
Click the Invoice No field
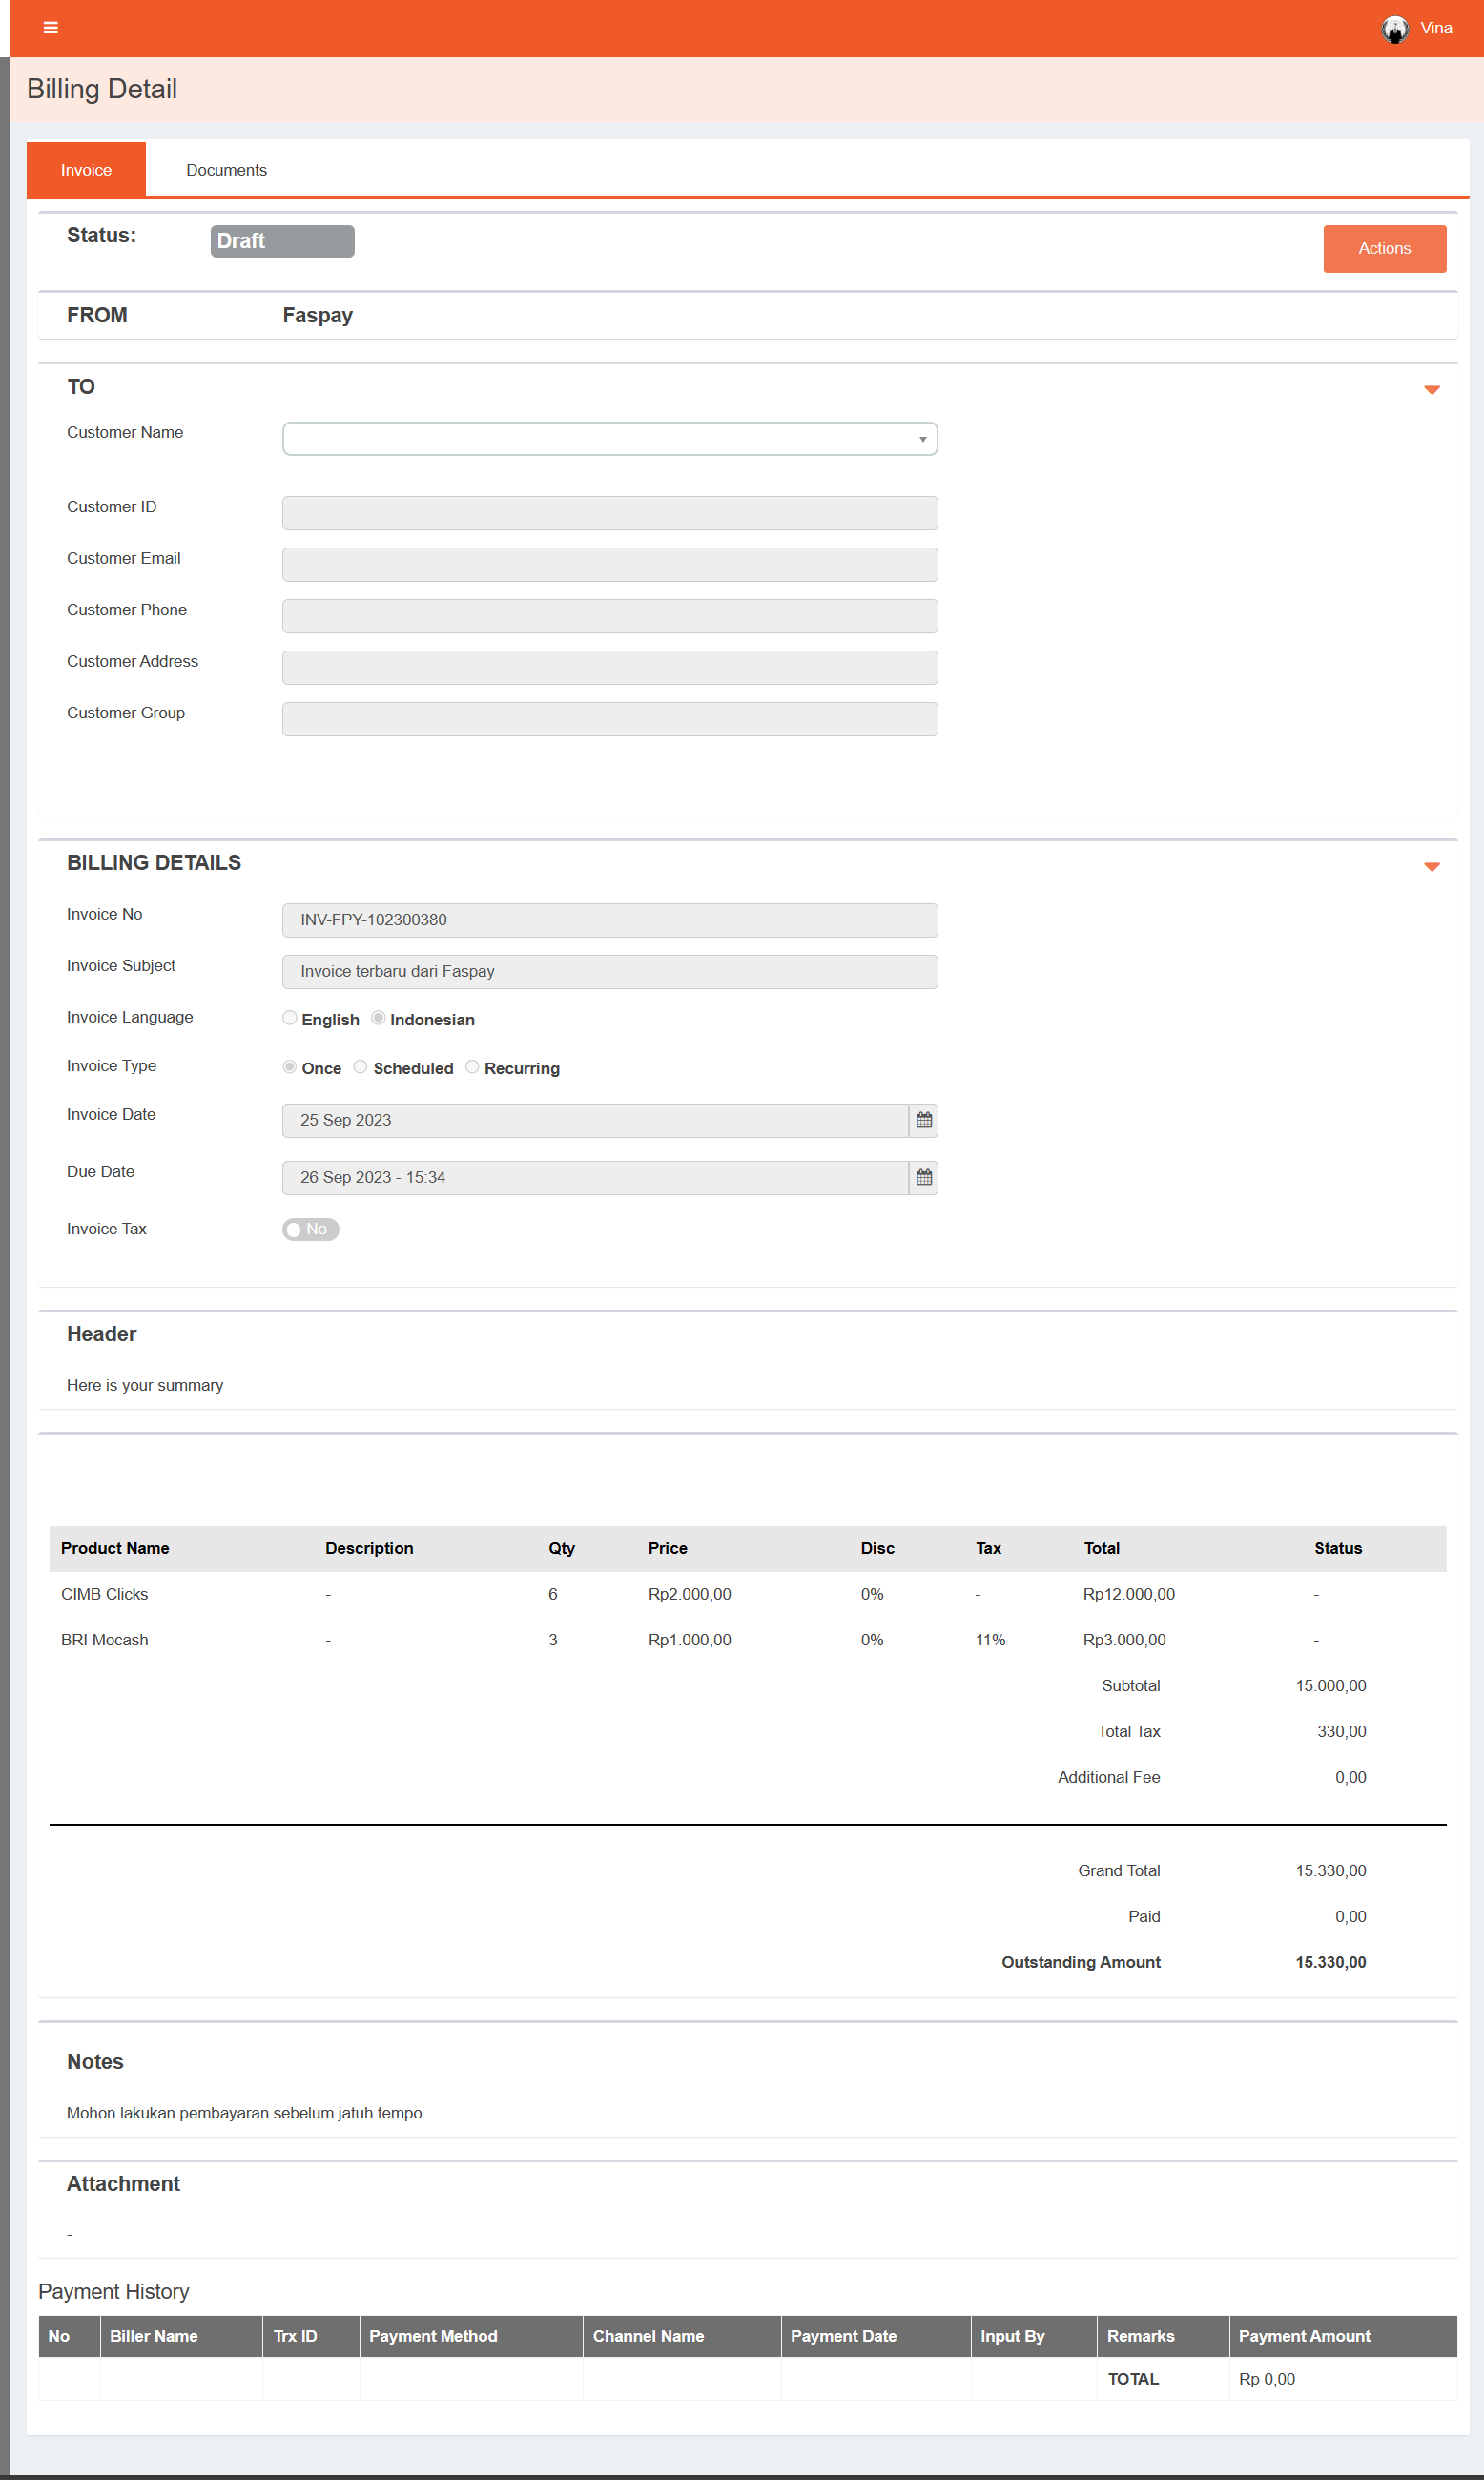(x=609, y=920)
